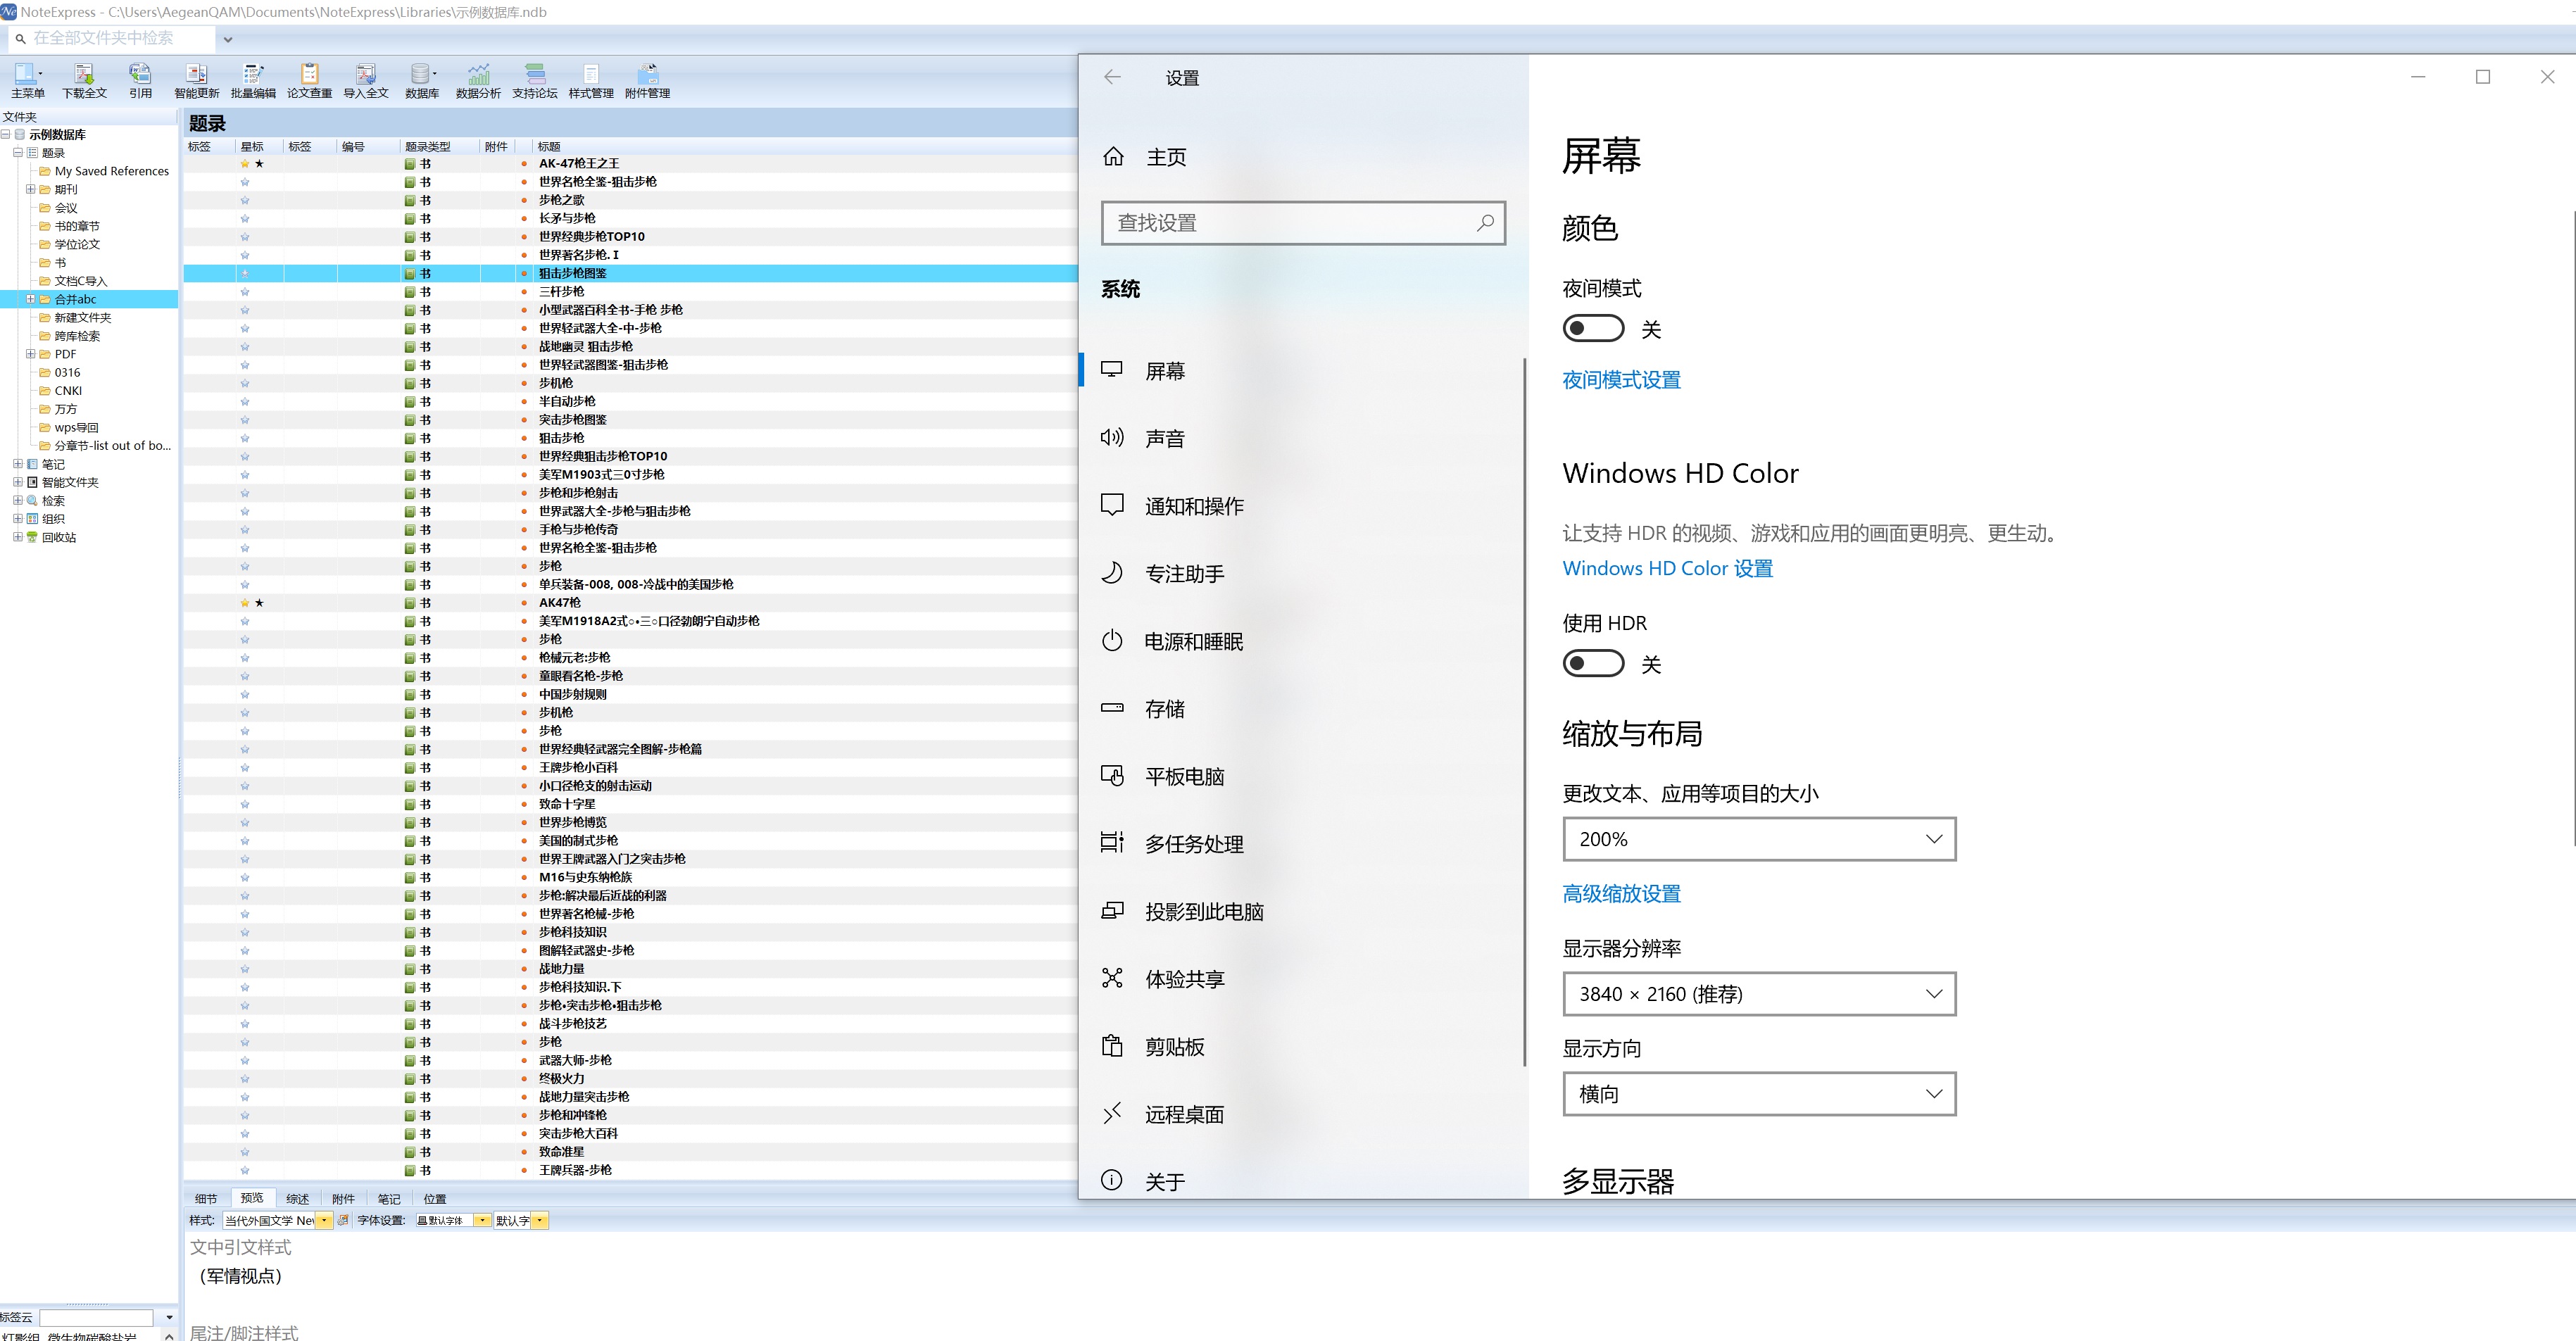
Task: Open the Windows HD Color 设置 link
Action: point(1667,568)
